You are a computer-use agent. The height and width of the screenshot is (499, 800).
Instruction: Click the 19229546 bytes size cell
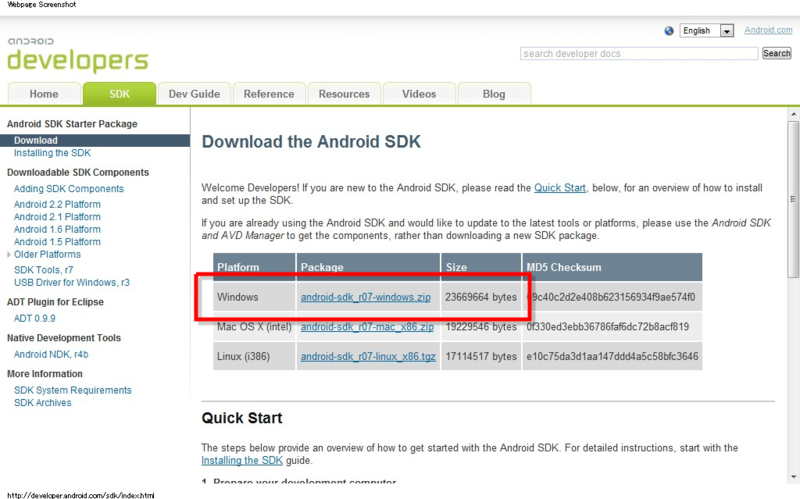[x=481, y=327]
